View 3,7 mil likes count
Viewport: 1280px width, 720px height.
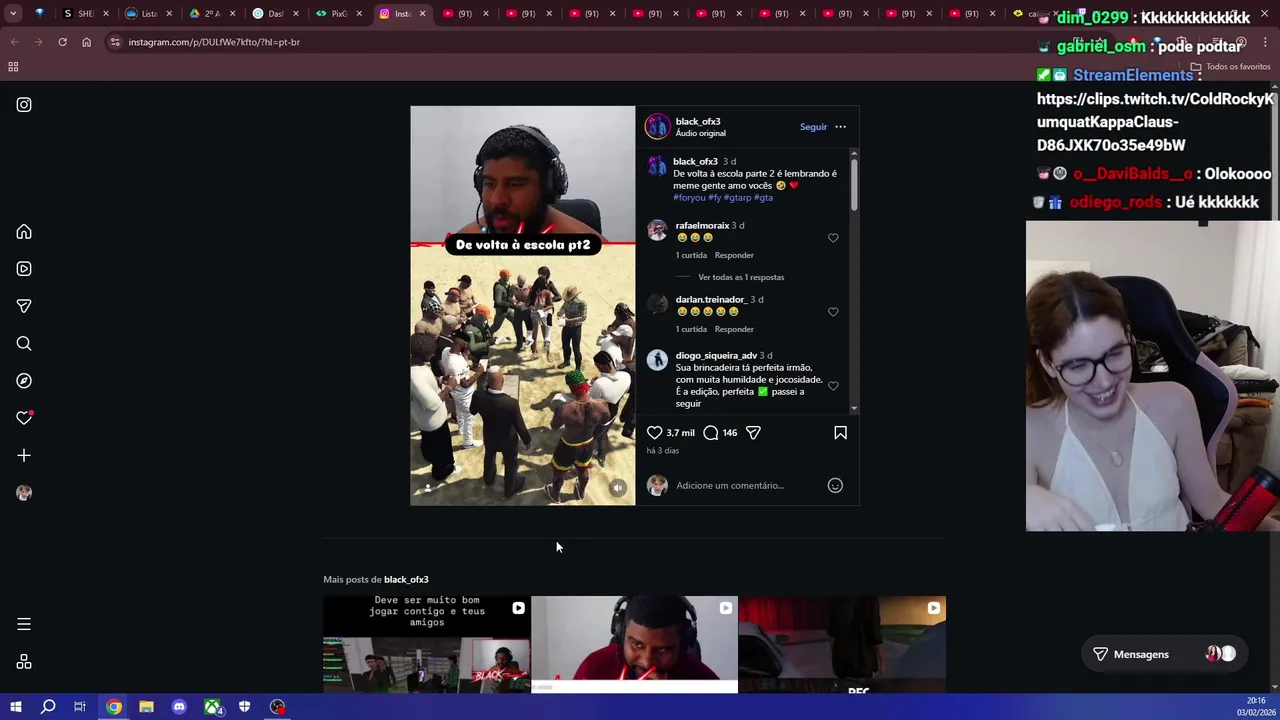point(681,433)
